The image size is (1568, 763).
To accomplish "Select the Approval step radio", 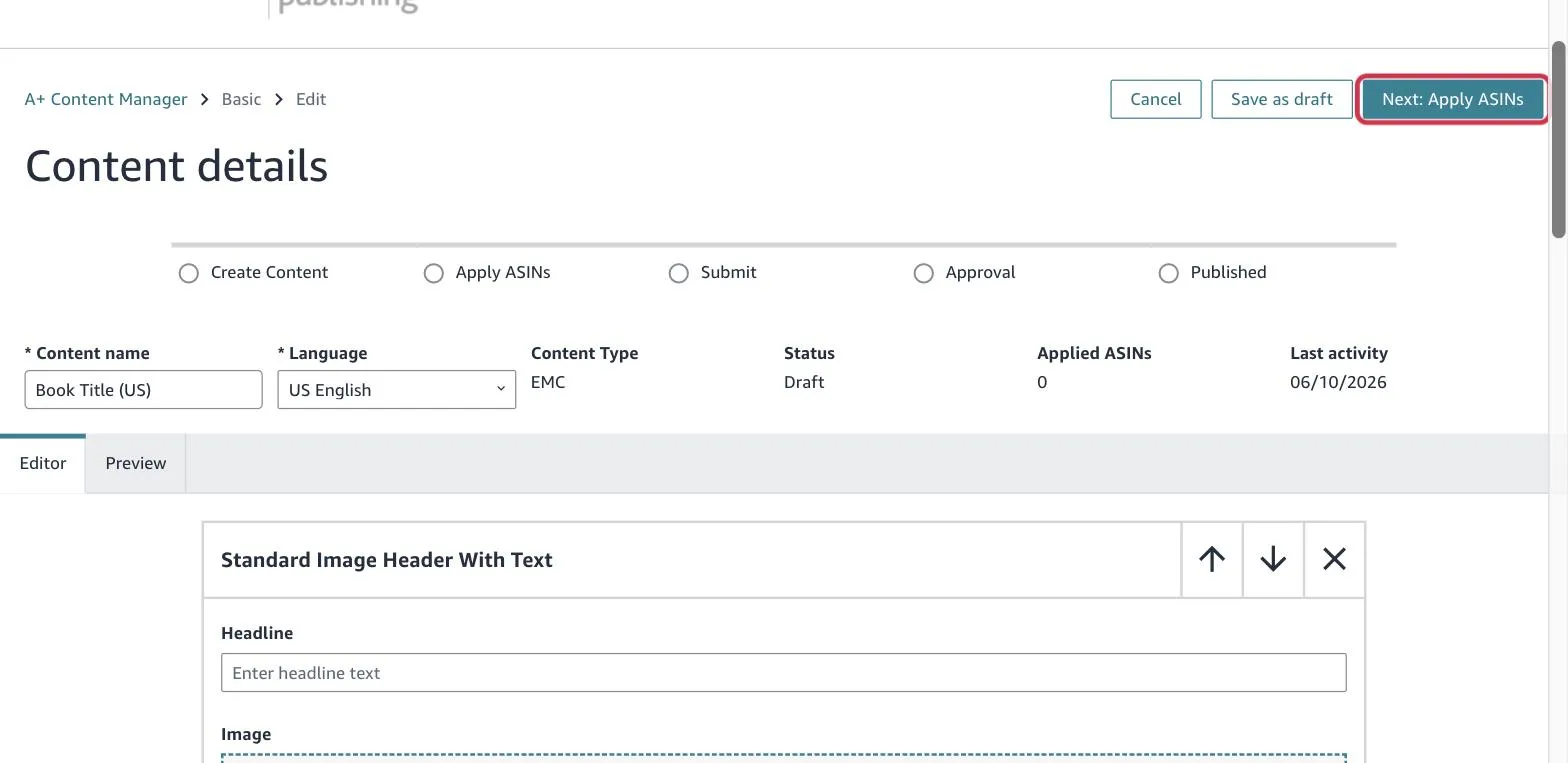I will 923,273.
